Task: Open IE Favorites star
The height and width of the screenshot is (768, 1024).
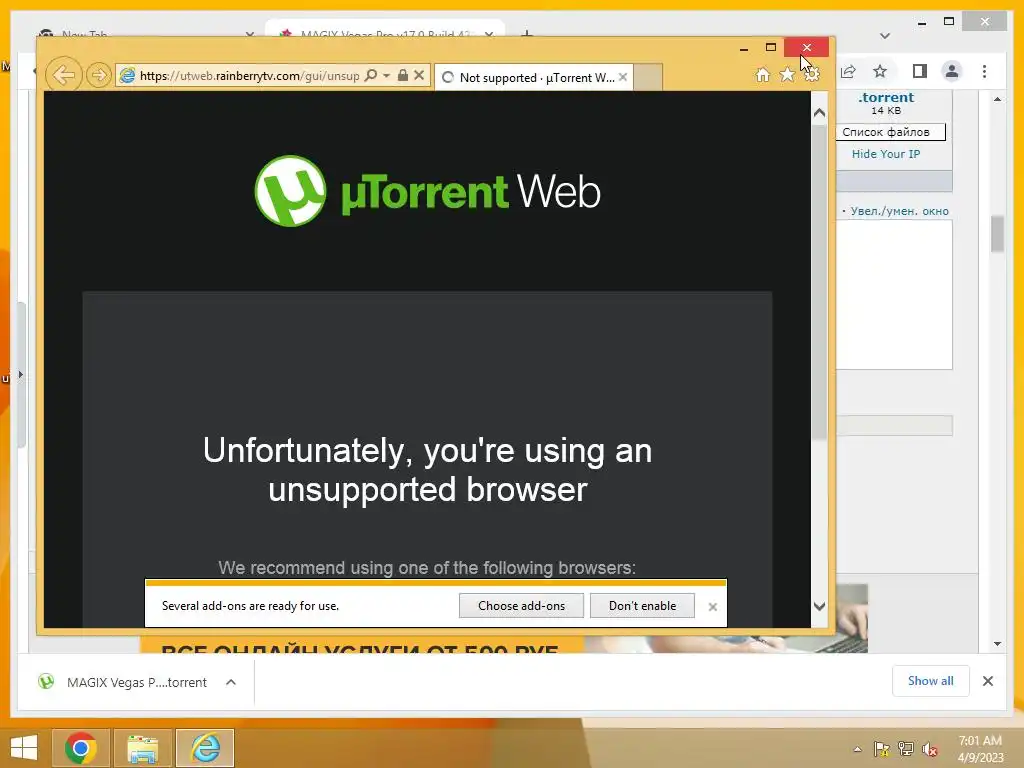Action: 788,75
